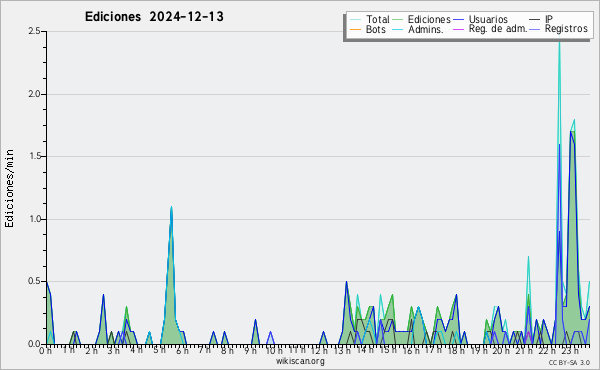Click the orange Bots legend color line

click(x=355, y=29)
